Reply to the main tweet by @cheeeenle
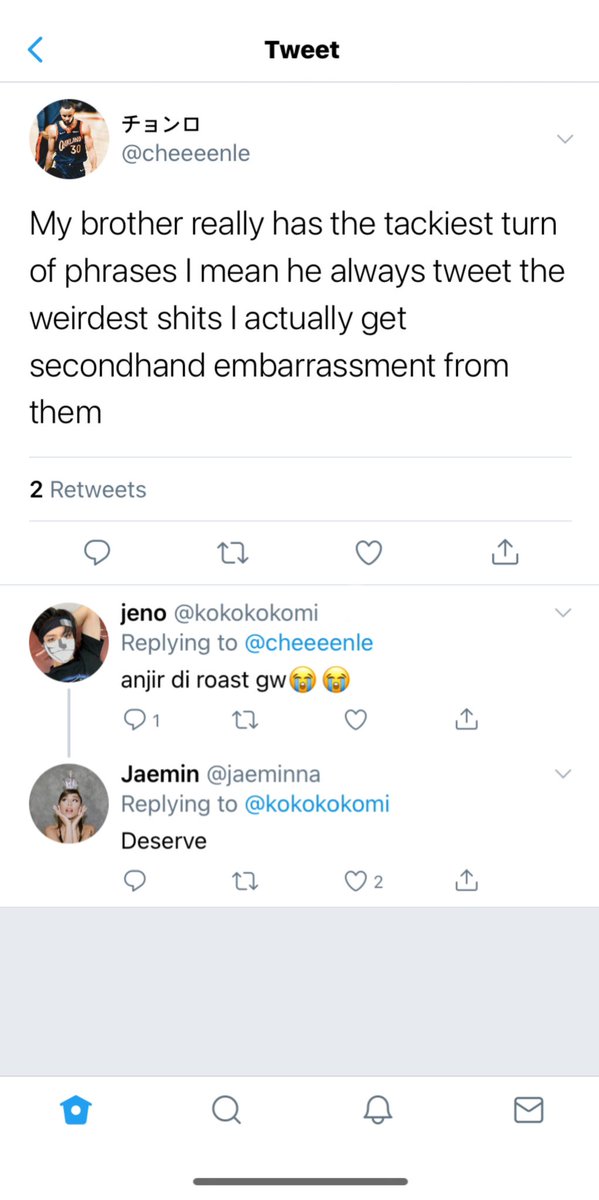This screenshot has width=599, height=1200. tap(97, 551)
